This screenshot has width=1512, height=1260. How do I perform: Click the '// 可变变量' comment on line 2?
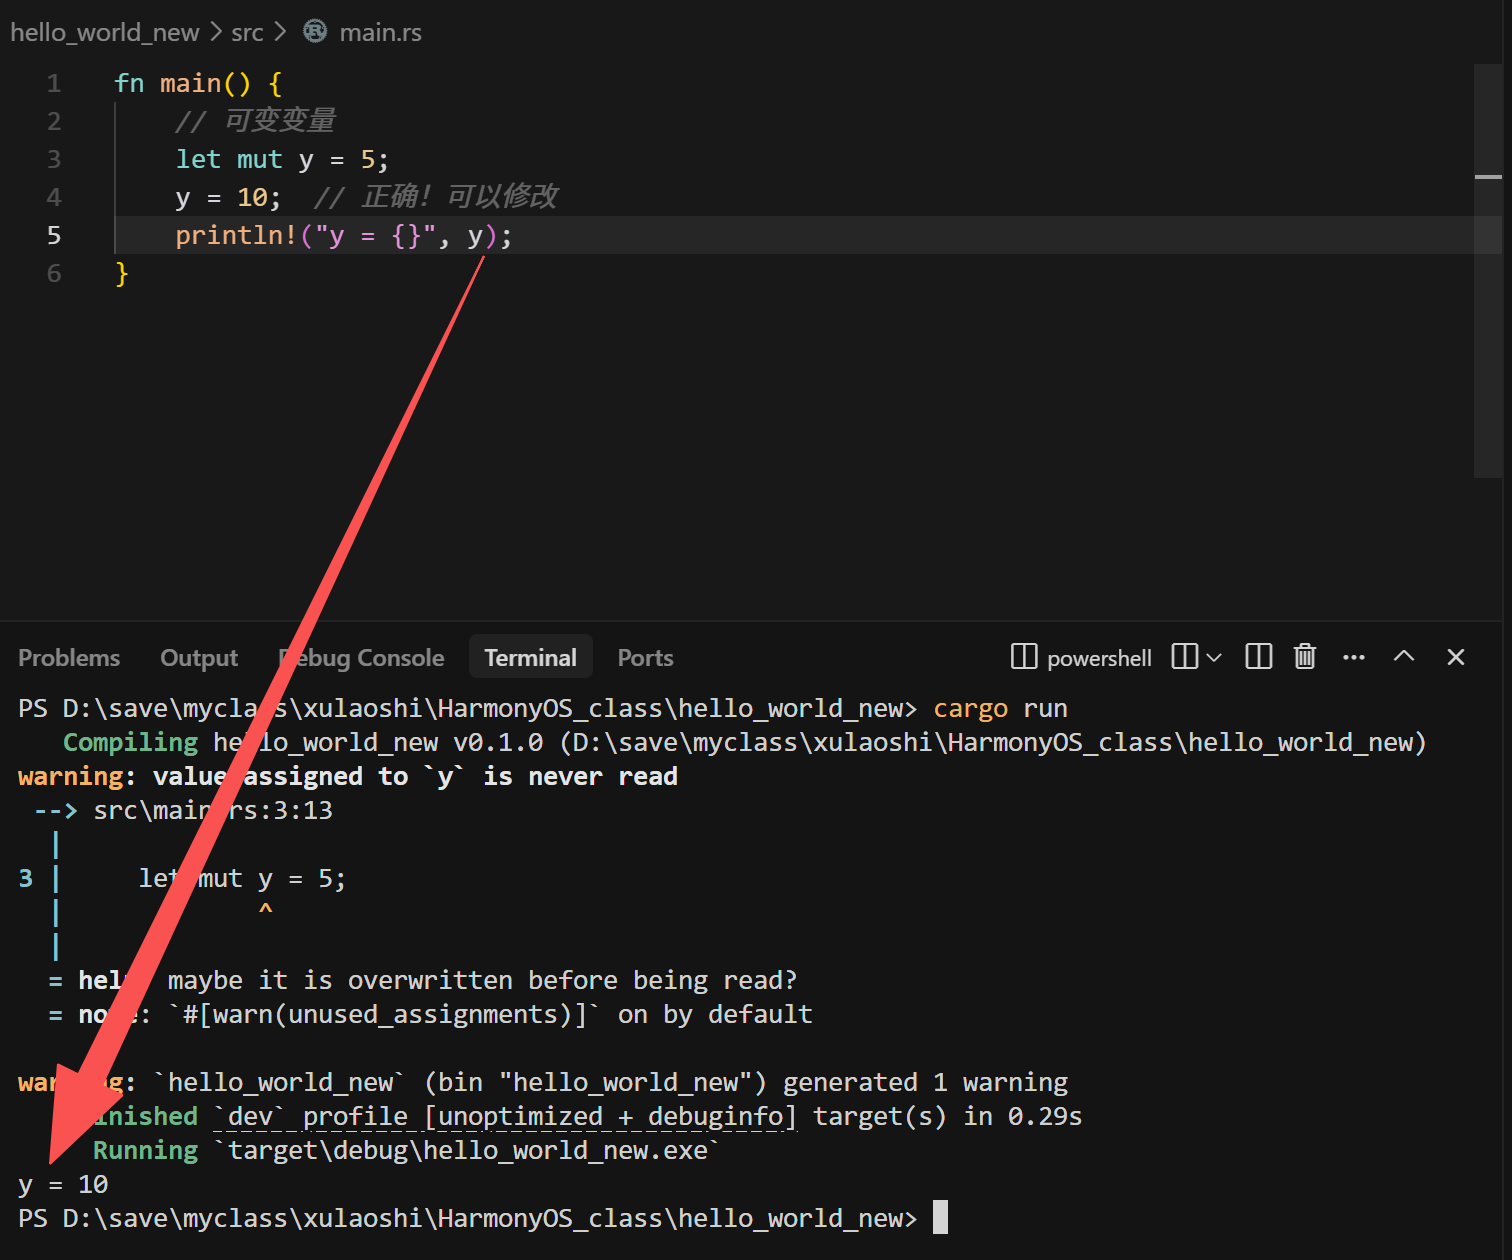pos(255,121)
